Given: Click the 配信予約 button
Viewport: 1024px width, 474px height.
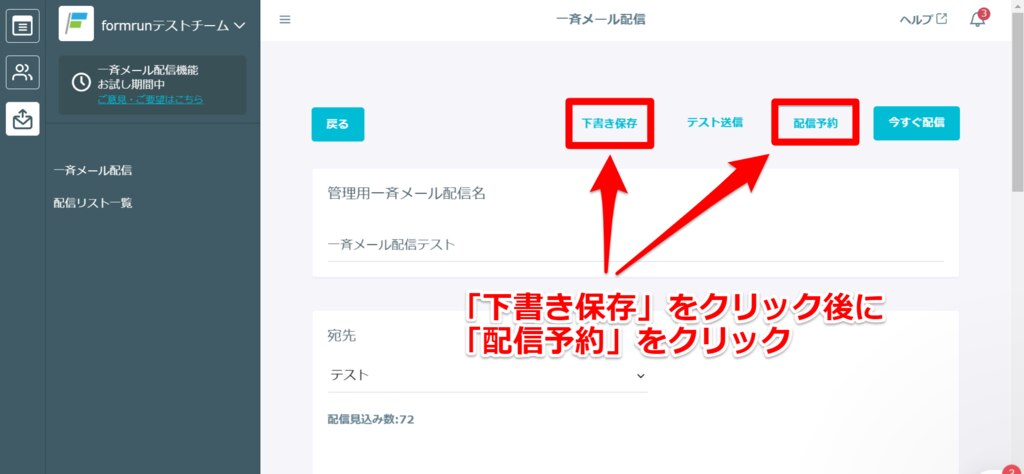Looking at the screenshot, I should (x=815, y=123).
